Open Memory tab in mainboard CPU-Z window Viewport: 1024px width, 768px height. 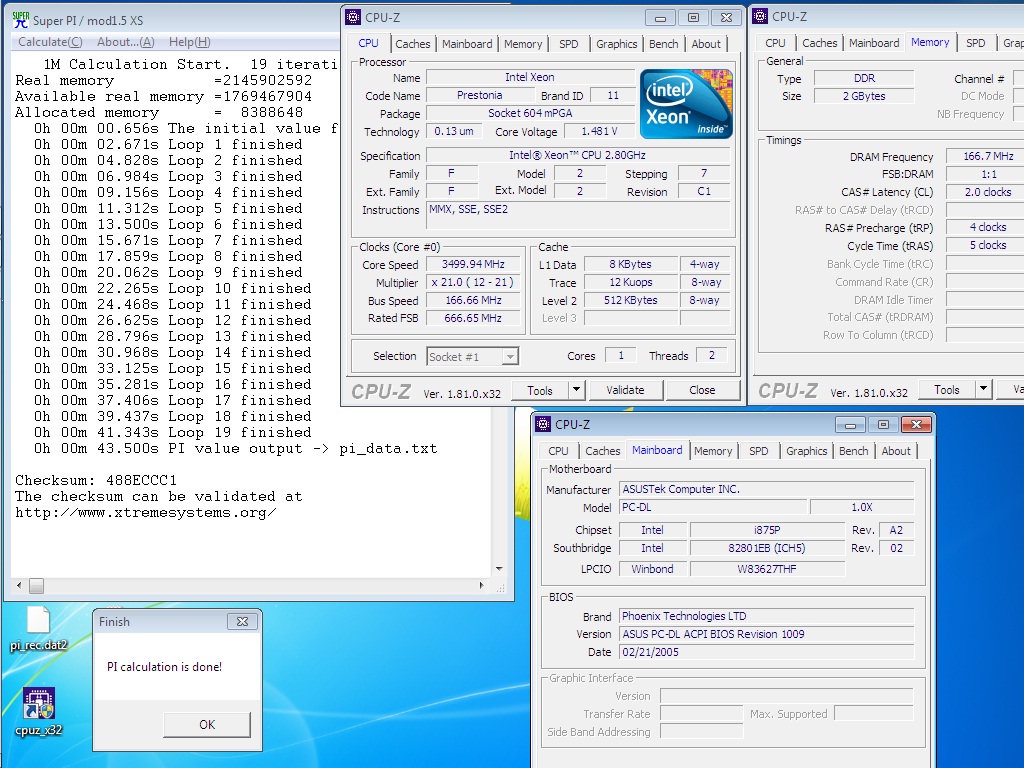click(x=712, y=451)
